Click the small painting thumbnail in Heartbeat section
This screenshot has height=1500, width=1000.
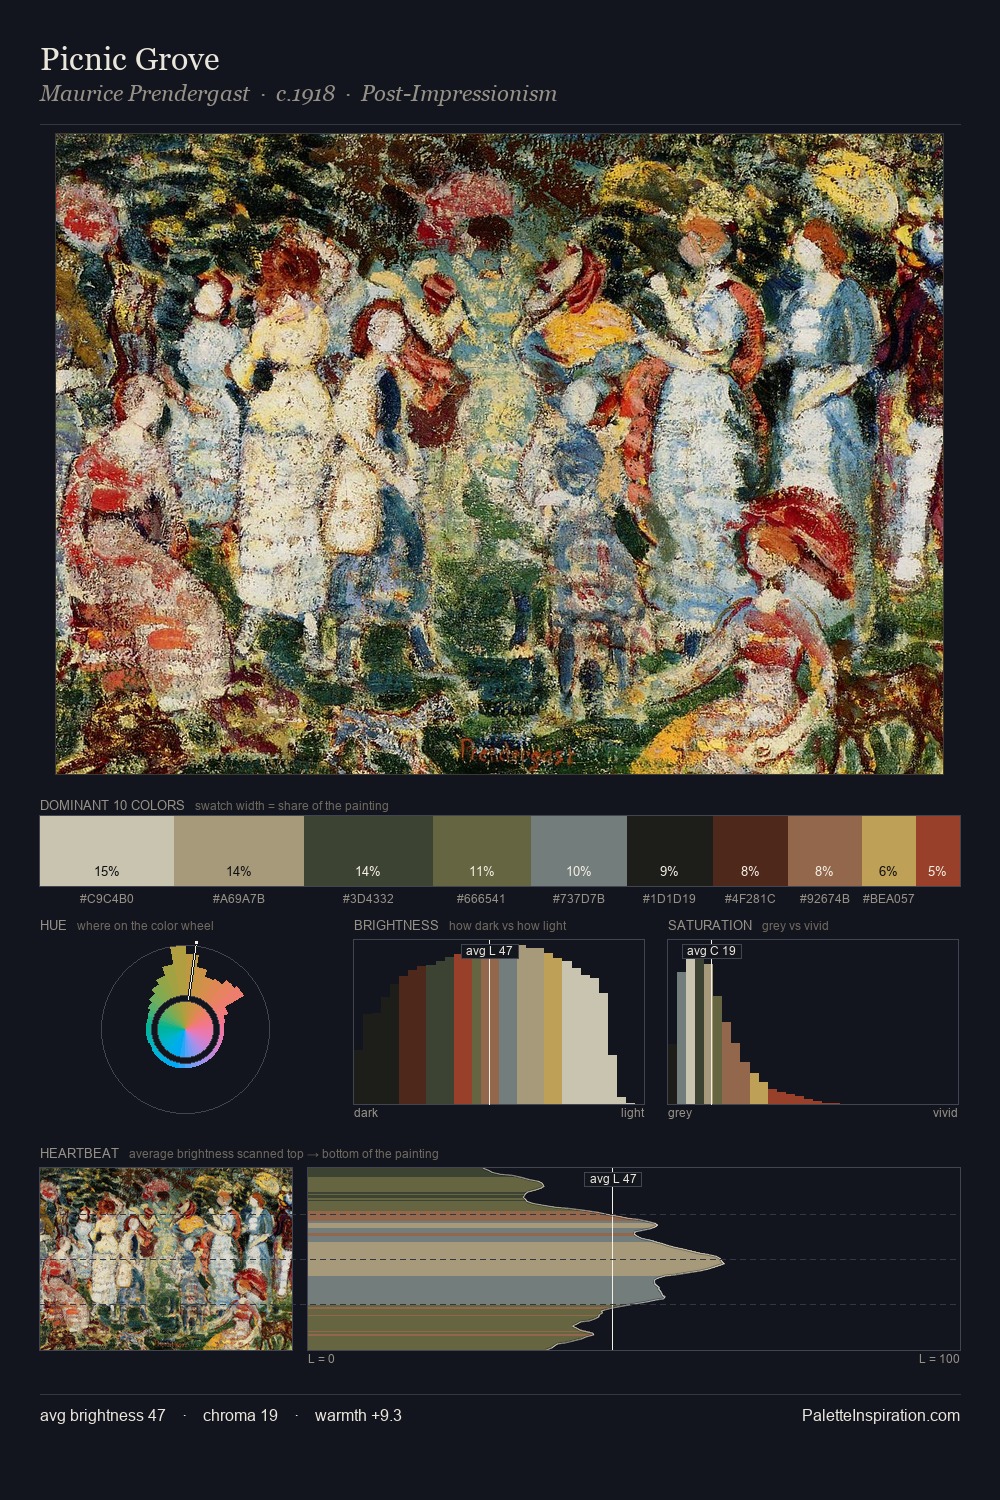166,1259
